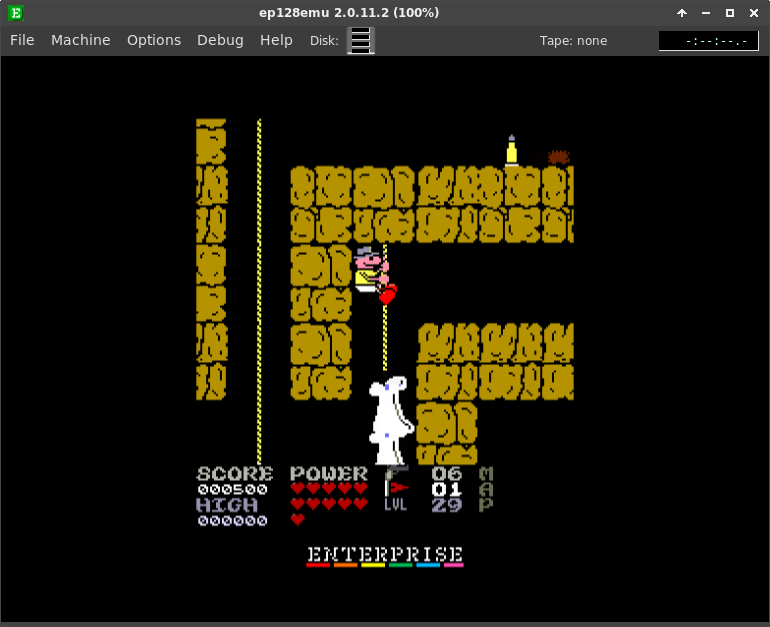Click the single heart in third power row
Screen dimensions: 770x627
click(x=298, y=519)
